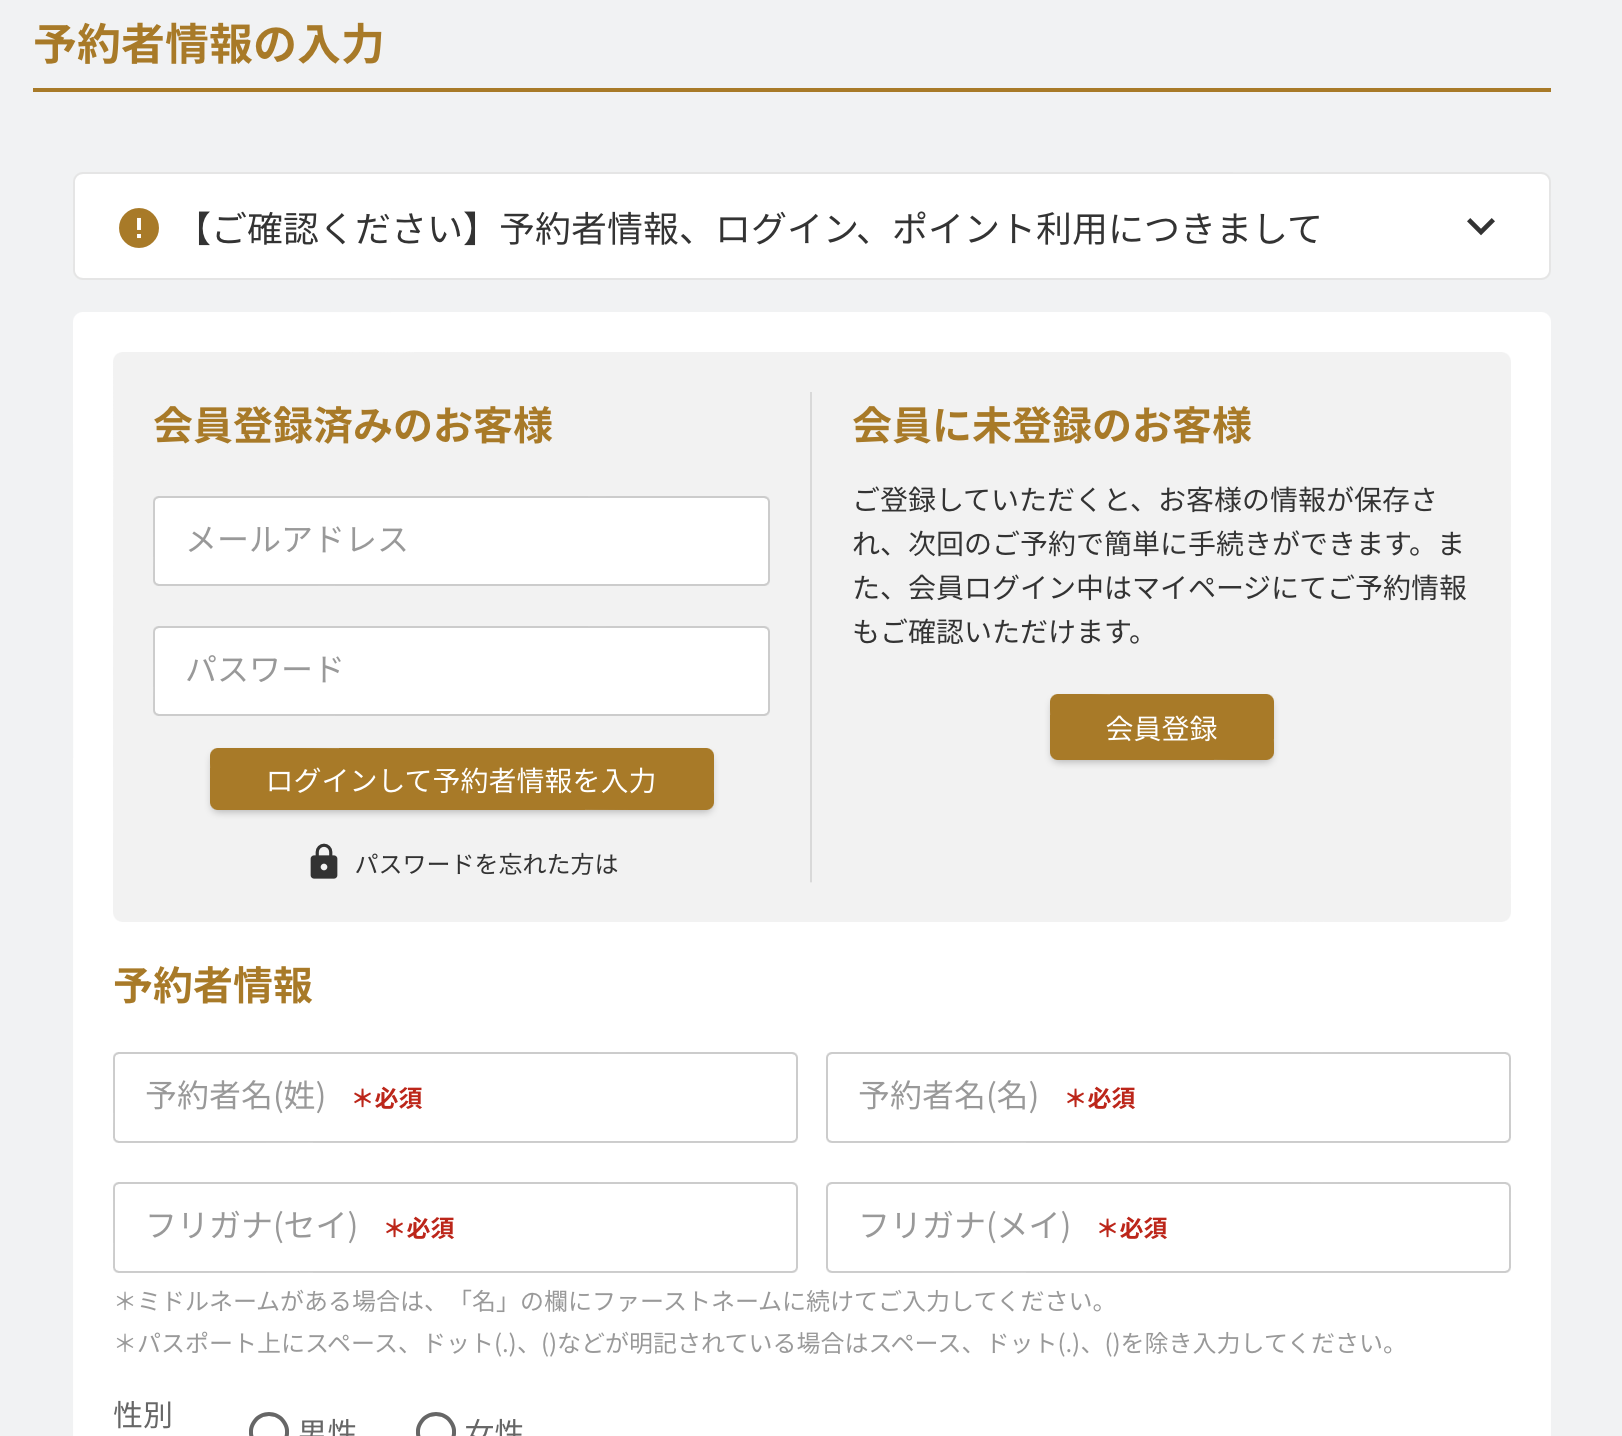Click the 性別 field label
Screen dimensions: 1622x1436
tap(144, 1416)
